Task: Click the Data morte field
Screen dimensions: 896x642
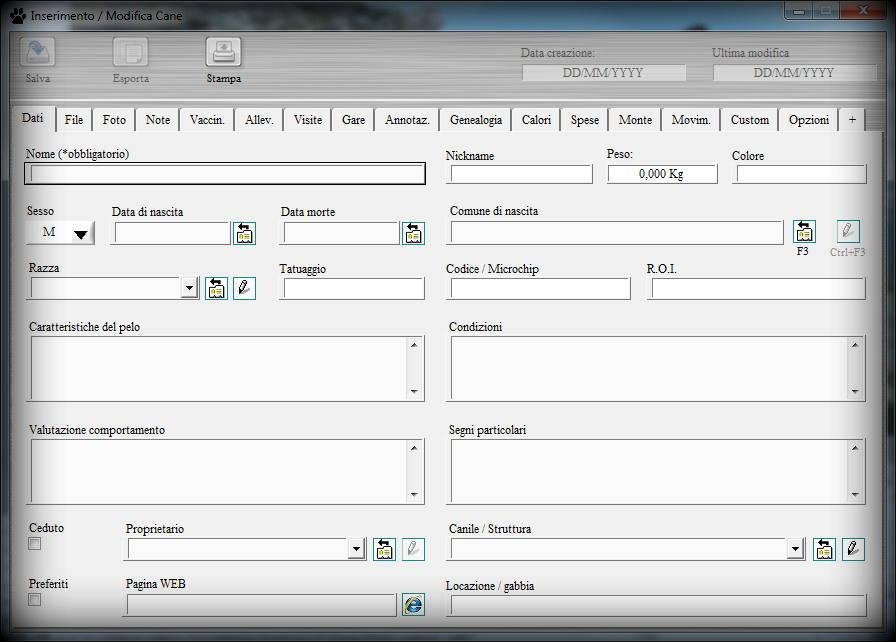Action: [x=341, y=233]
